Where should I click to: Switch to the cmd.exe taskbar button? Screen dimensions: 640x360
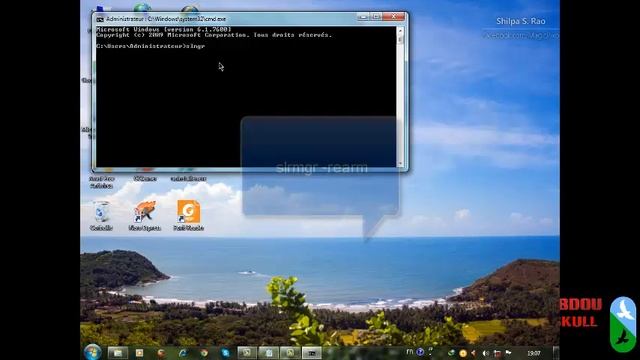pos(311,353)
